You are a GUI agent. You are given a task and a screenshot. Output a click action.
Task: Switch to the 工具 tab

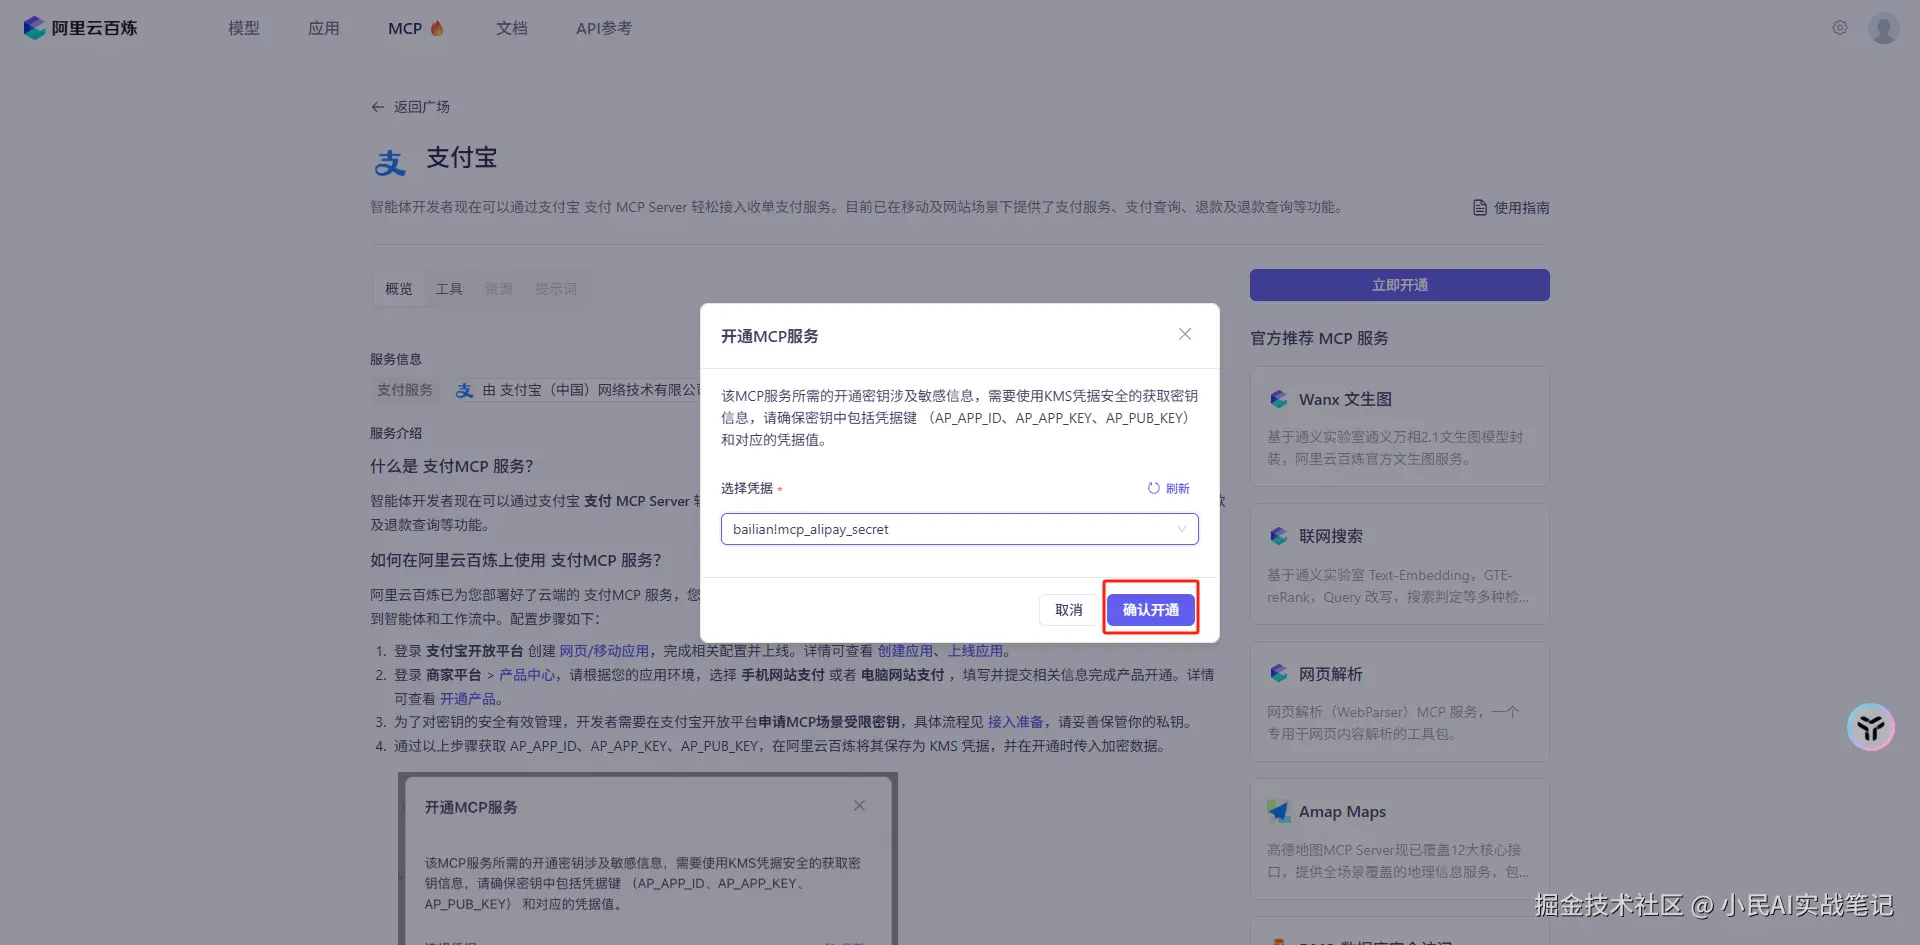tap(449, 289)
